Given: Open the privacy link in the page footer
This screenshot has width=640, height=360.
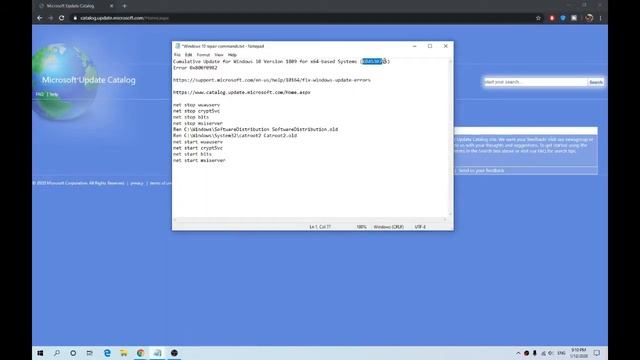Looking at the screenshot, I should click(x=137, y=183).
